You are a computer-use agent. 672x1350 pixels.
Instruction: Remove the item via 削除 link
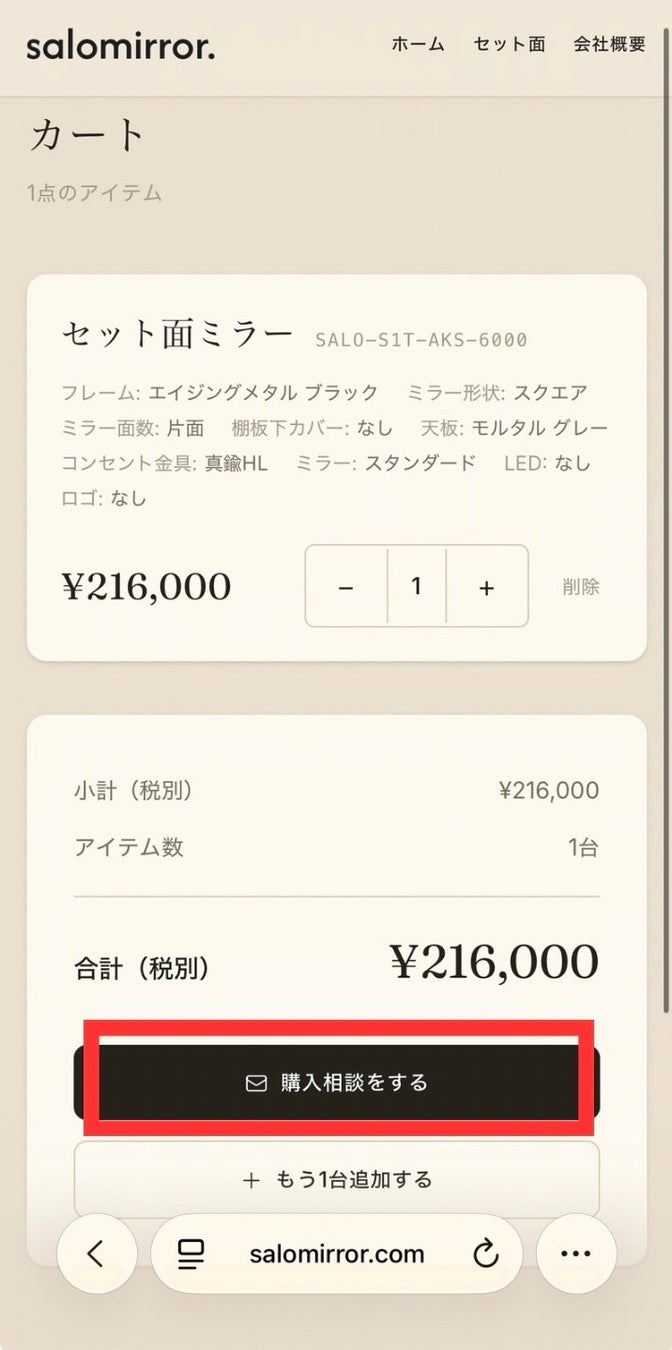pos(581,587)
